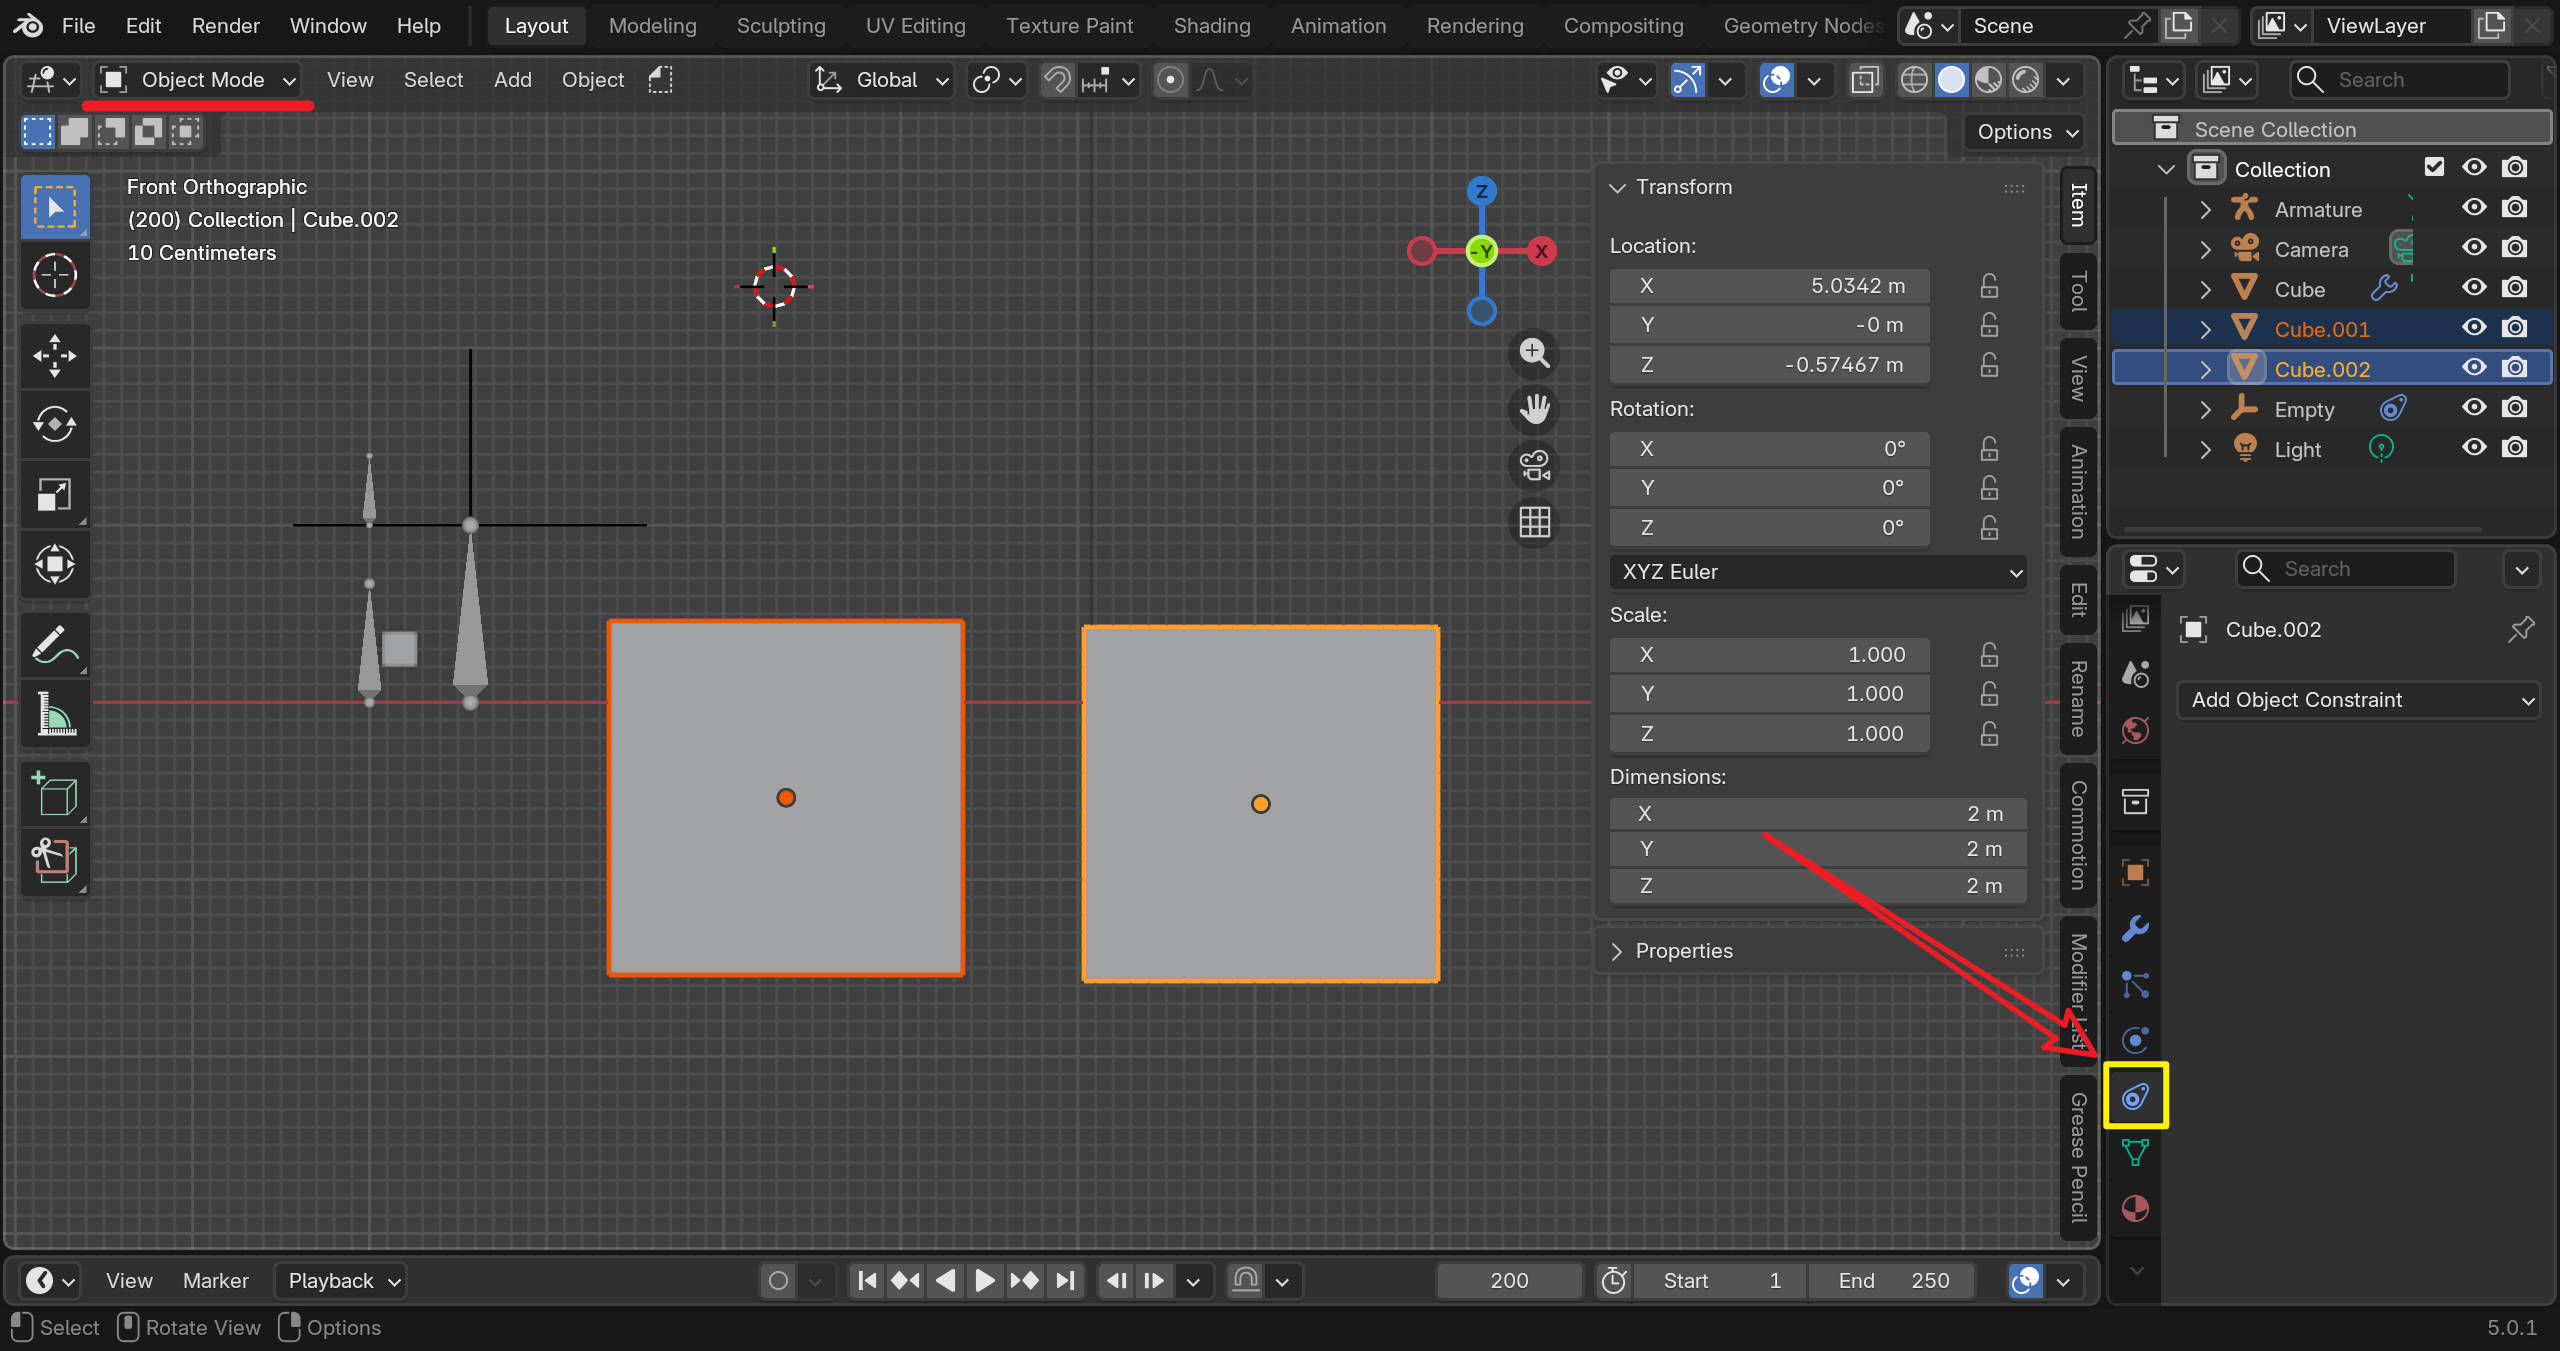Viewport: 2560px width, 1351px height.
Task: Select the Measure tool
Action: (55, 714)
